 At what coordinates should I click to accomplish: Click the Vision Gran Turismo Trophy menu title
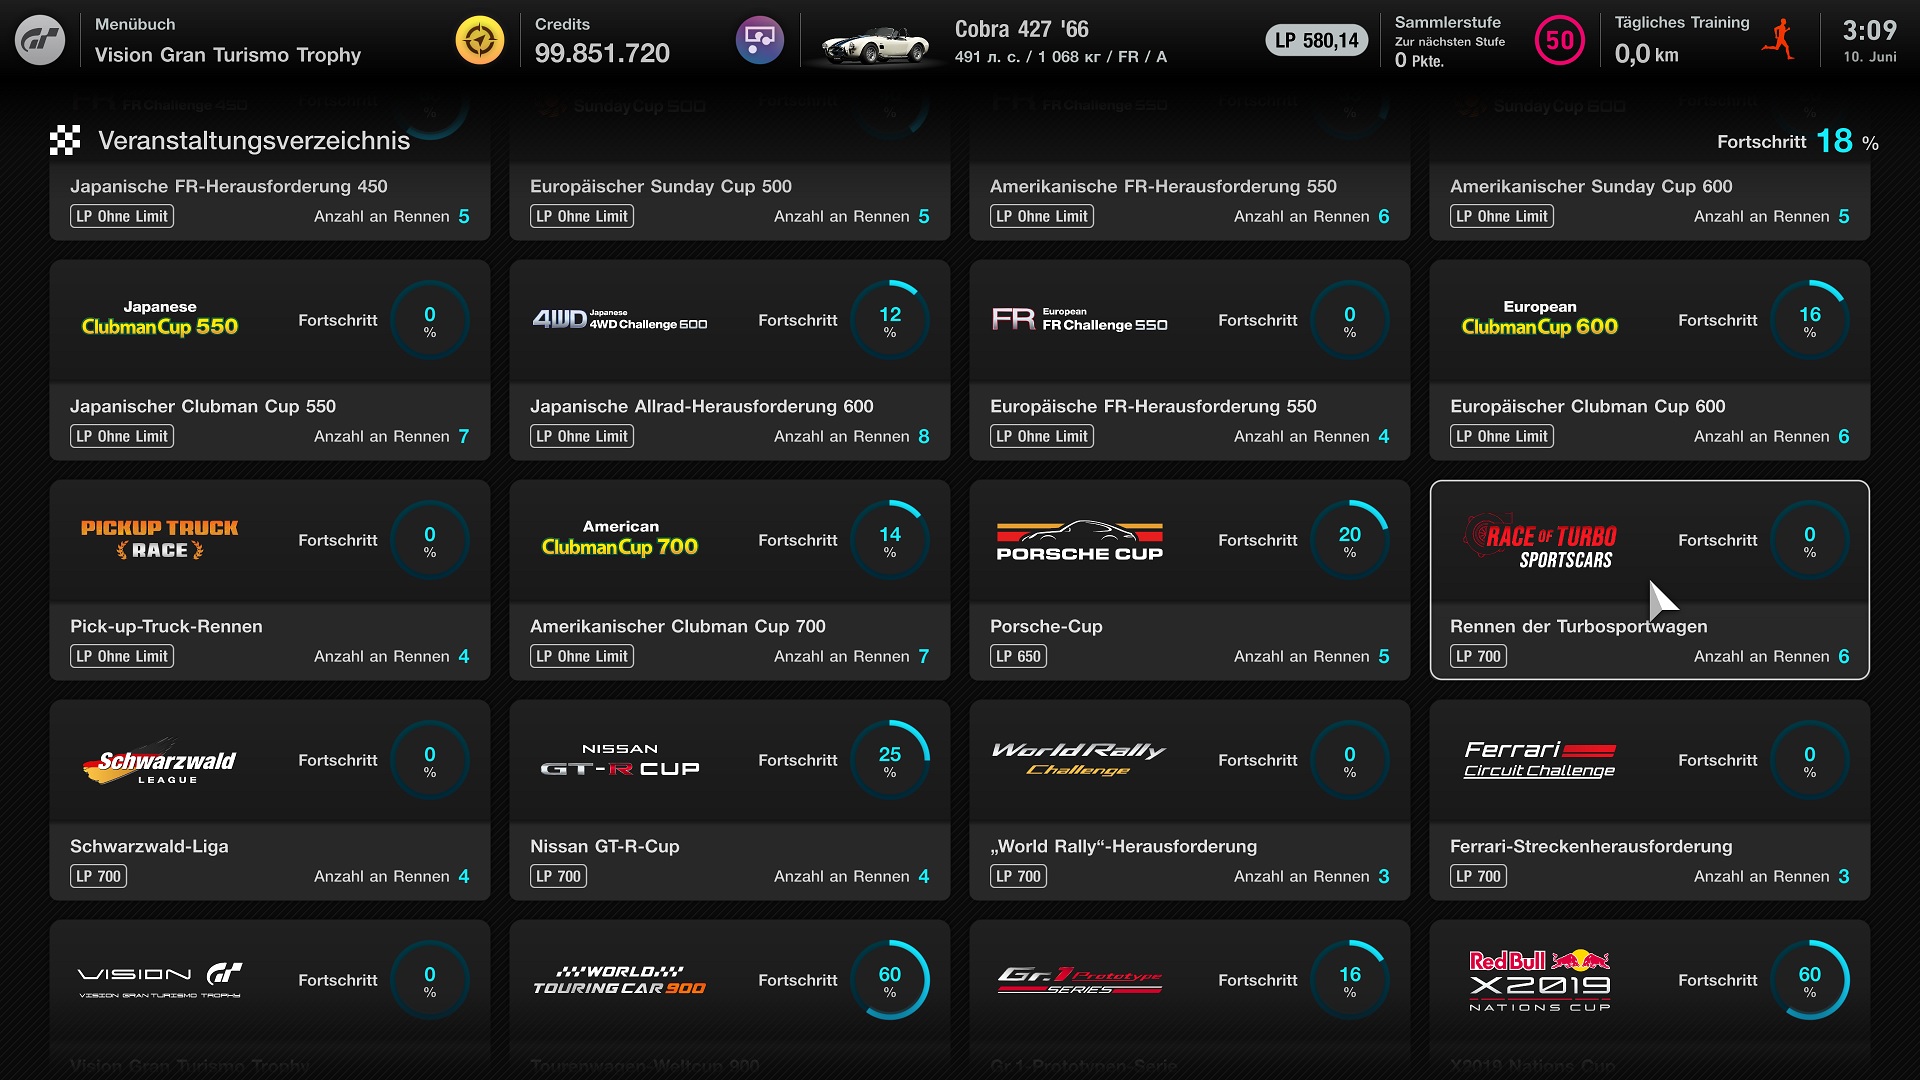tap(227, 55)
